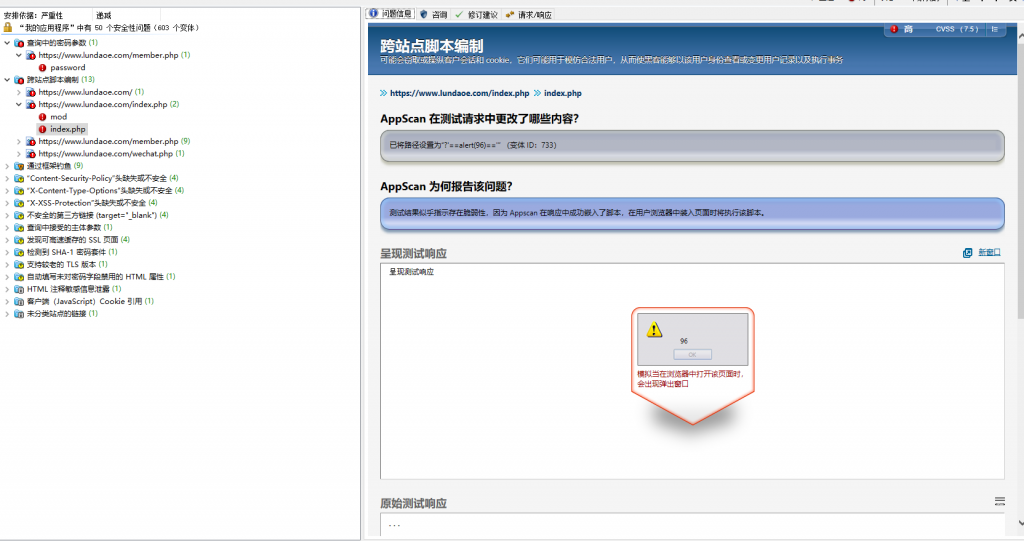Select the mod tree item
Viewport: 1024px width, 541px height.
tap(58, 117)
